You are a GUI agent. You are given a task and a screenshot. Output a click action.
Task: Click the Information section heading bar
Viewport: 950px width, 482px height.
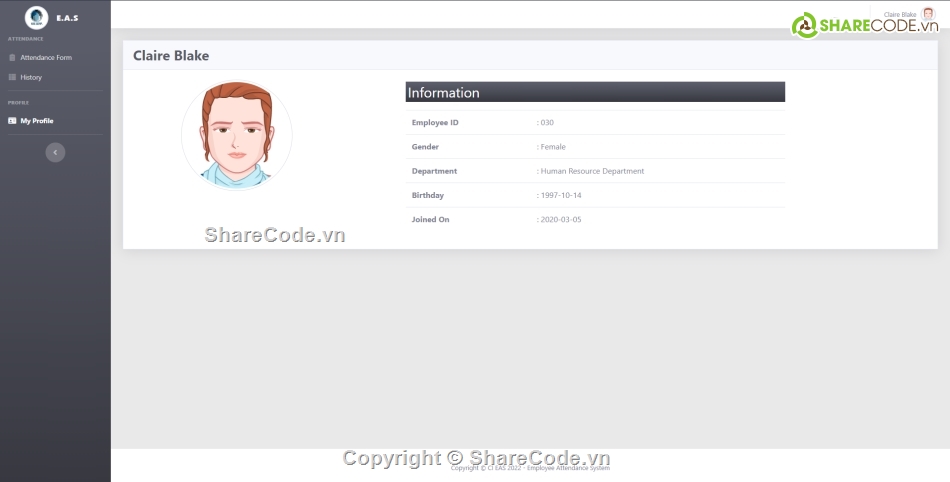coord(595,92)
